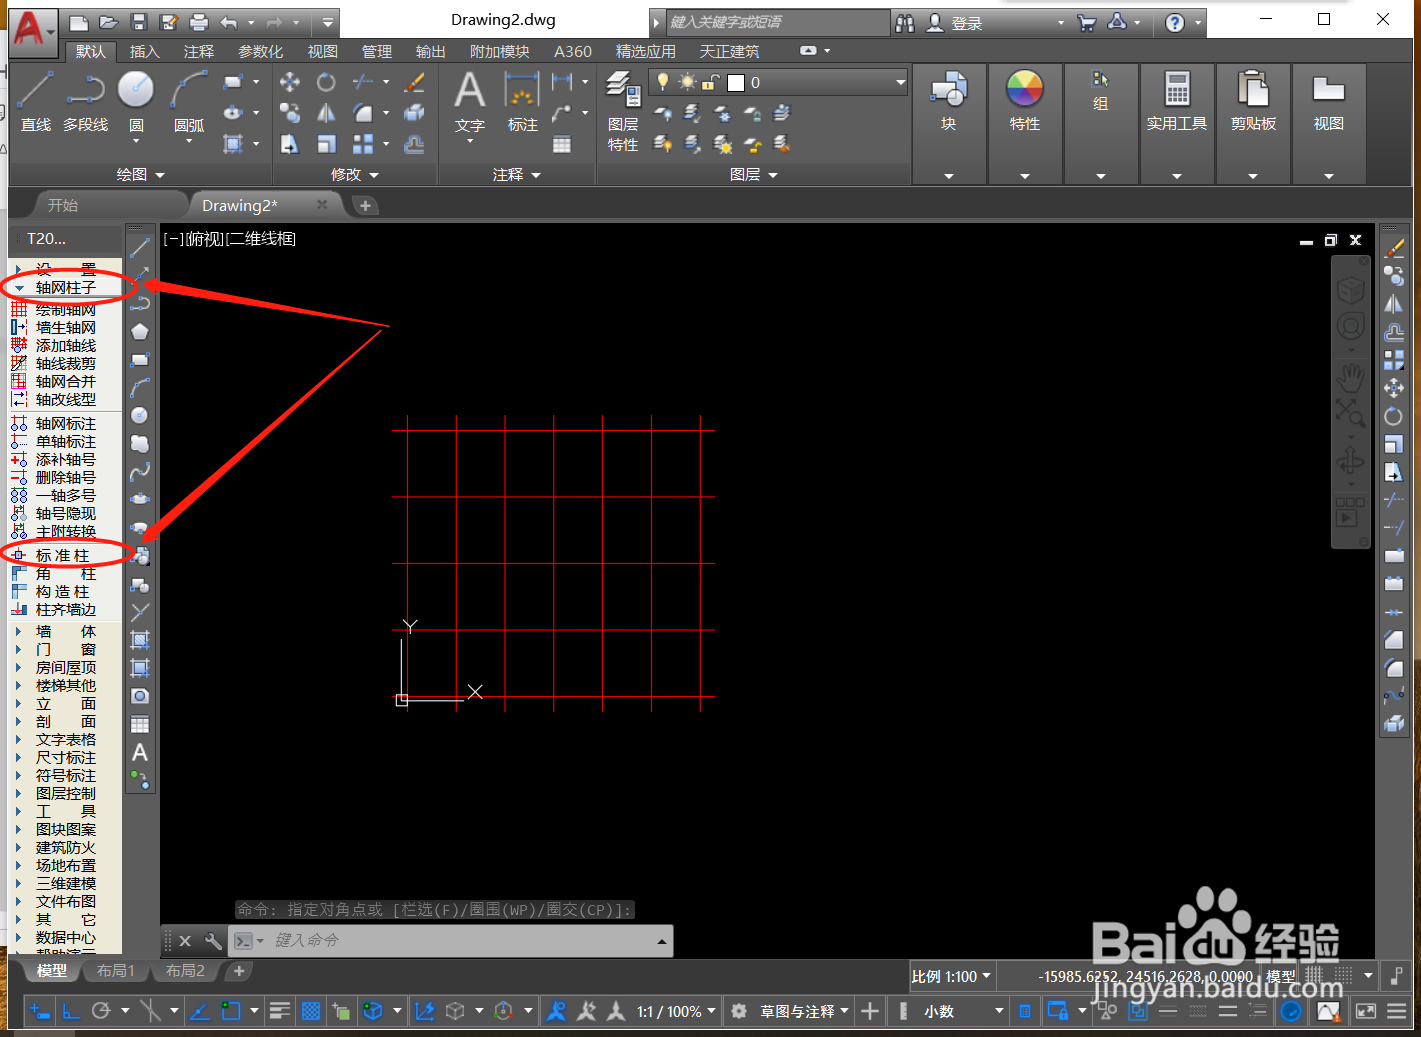Expand the 注释 panel flyout
The width and height of the screenshot is (1421, 1037).
pyautogui.click(x=517, y=174)
